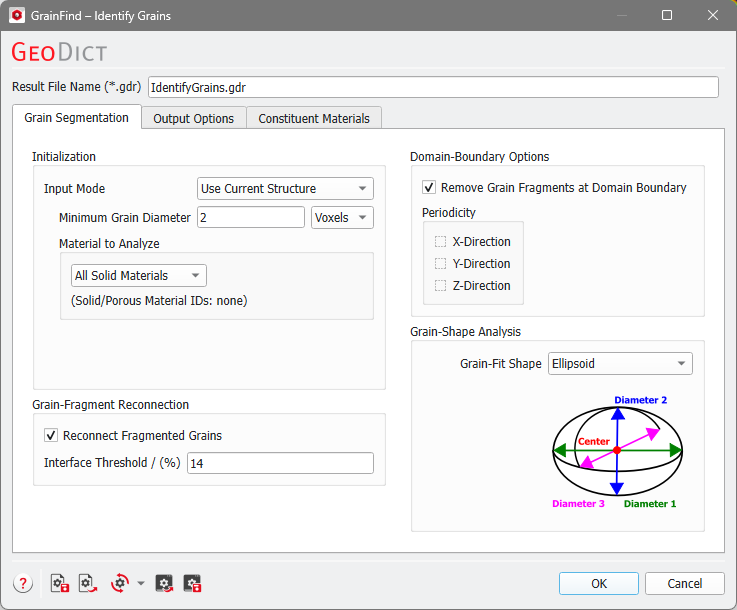Screen dimensions: 737x610
Task: Enable X-Direction periodicity checkbox
Action: coord(440,242)
